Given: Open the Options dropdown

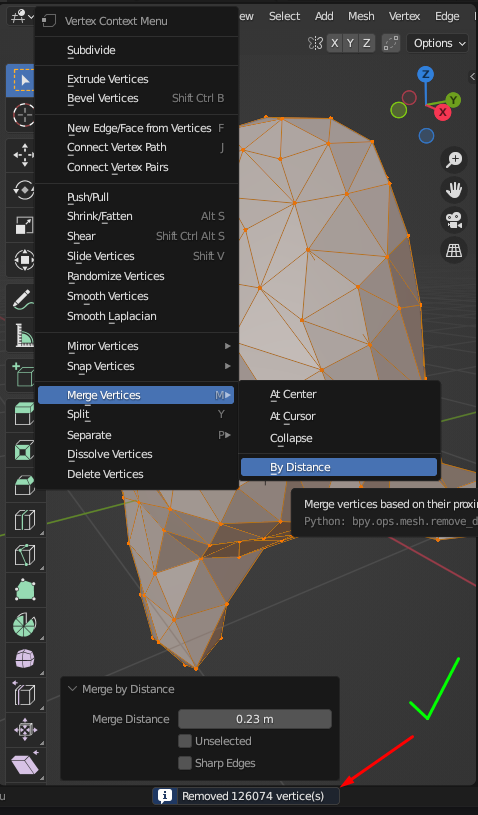Looking at the screenshot, I should click(x=440, y=43).
